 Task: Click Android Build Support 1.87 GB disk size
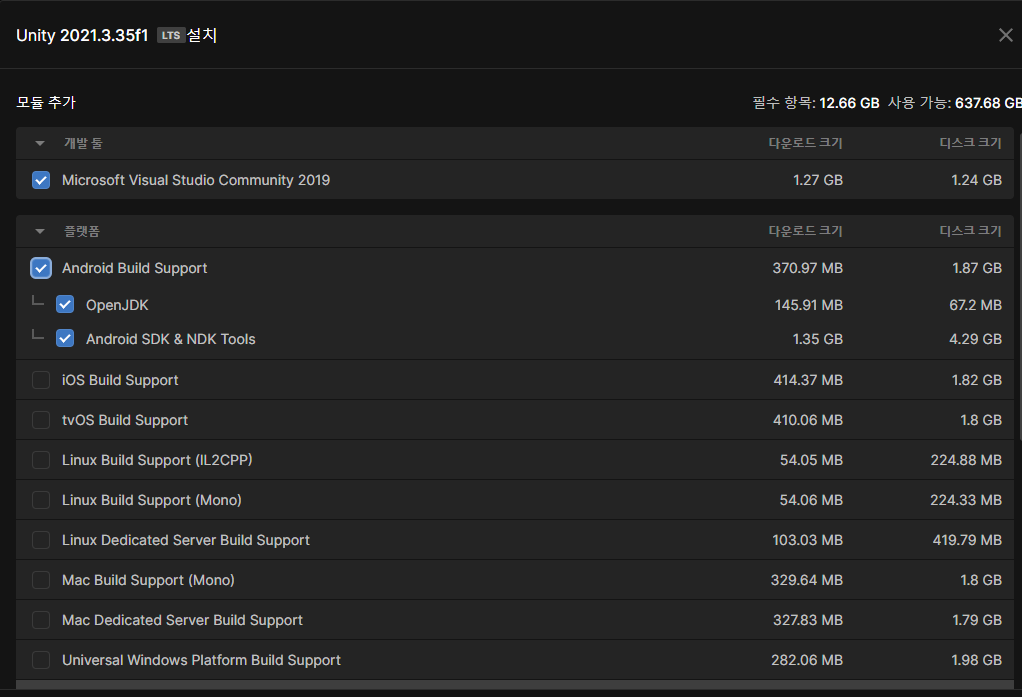(977, 268)
